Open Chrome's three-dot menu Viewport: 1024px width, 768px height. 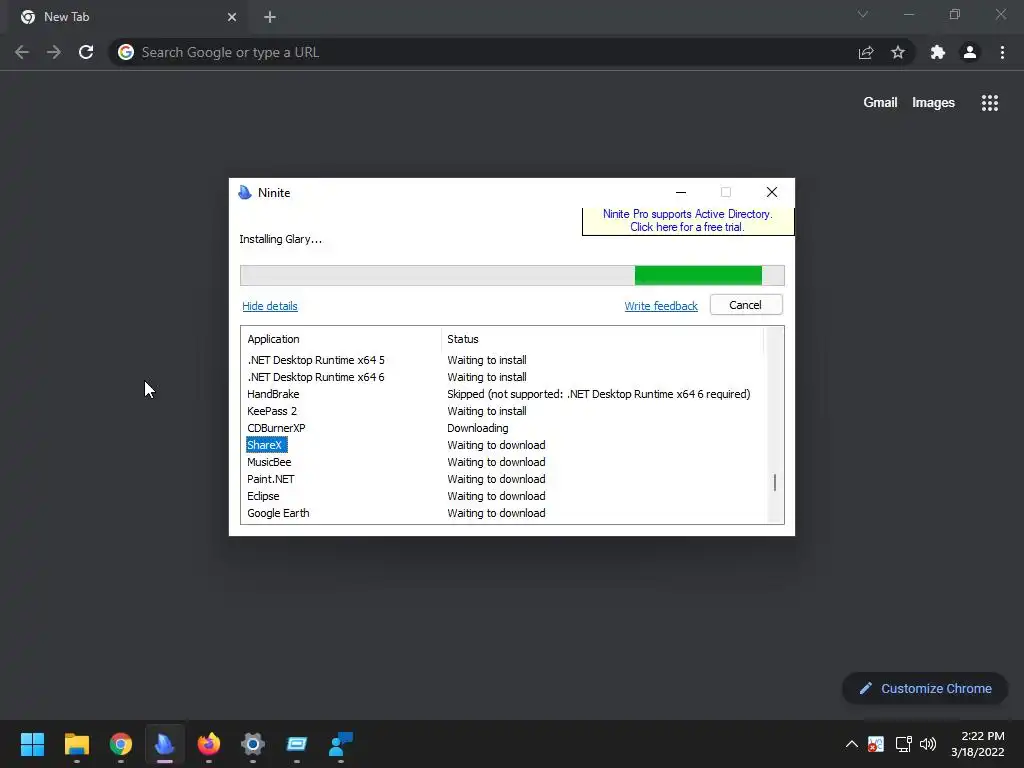coord(1002,52)
